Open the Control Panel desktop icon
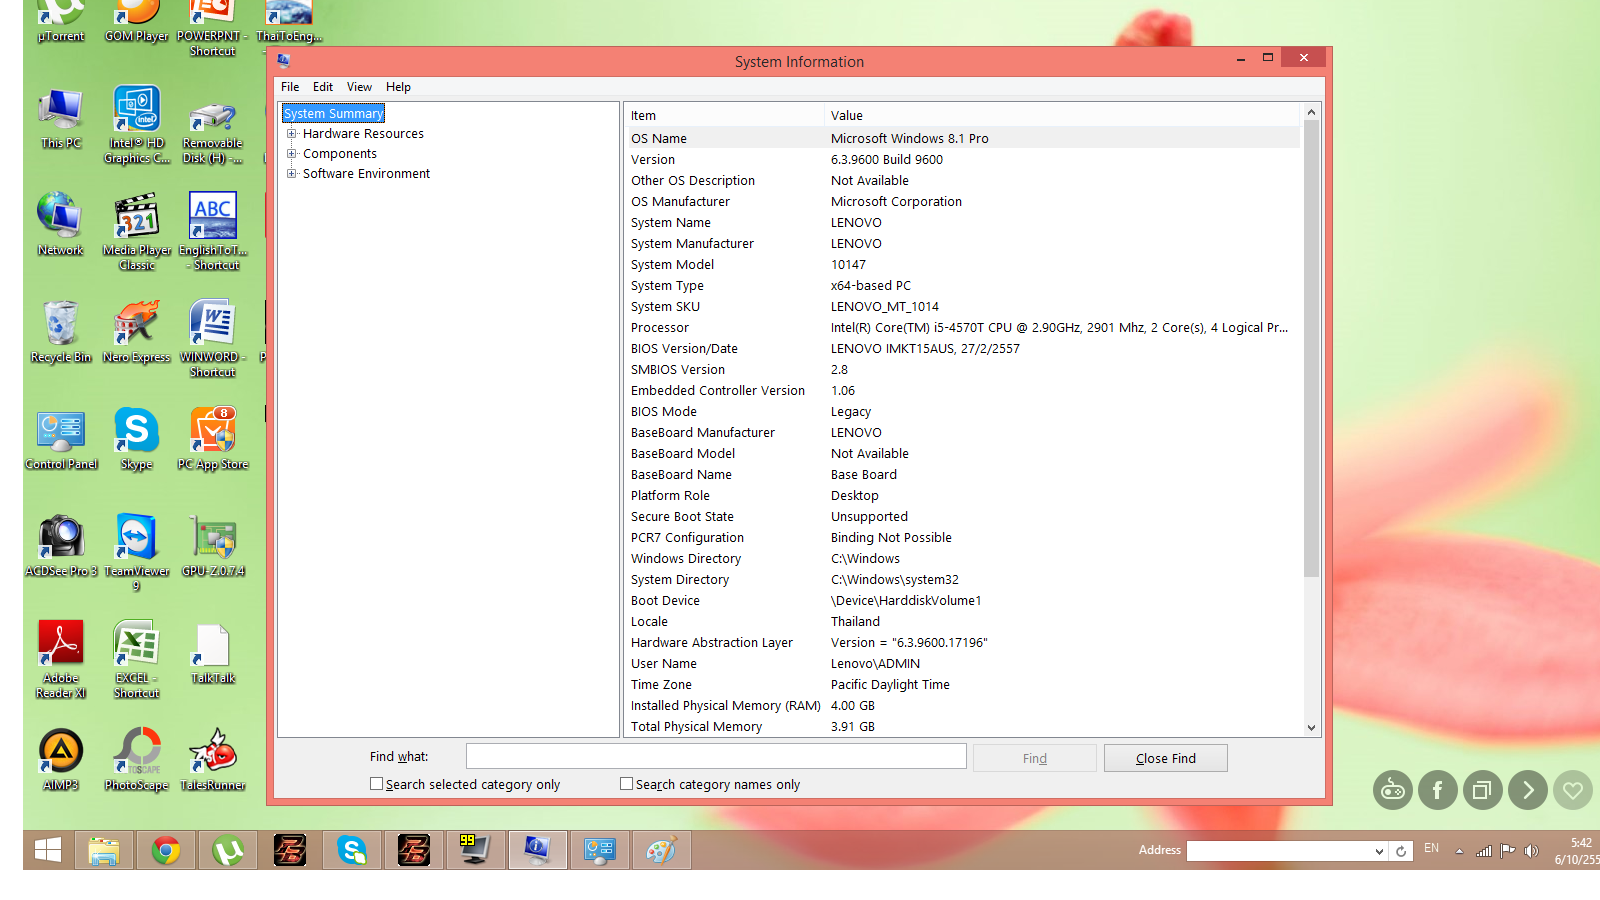 (61, 432)
